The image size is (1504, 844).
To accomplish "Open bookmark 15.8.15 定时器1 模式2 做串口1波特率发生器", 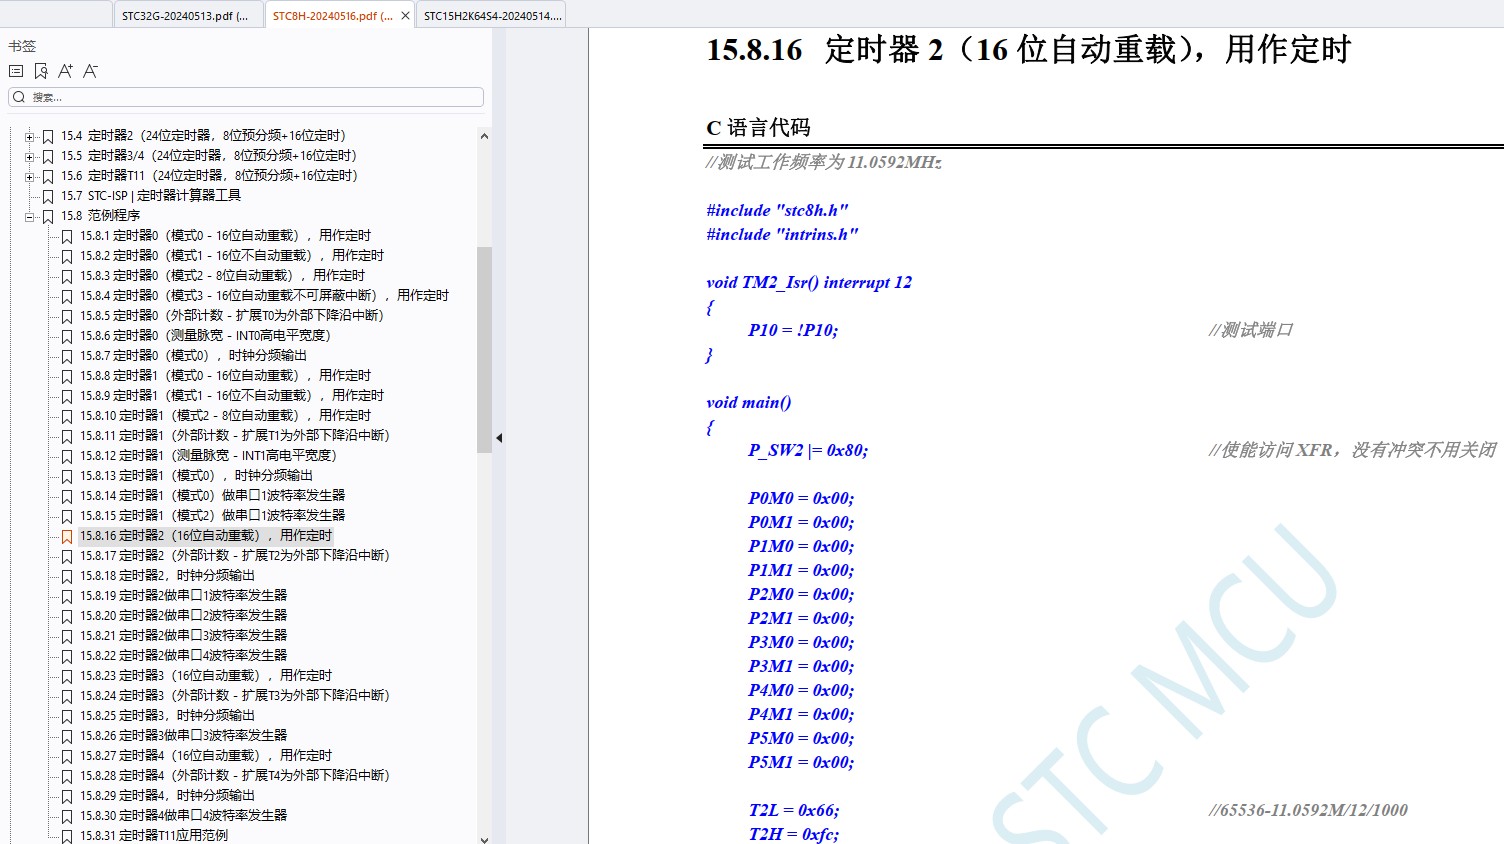I will point(212,516).
